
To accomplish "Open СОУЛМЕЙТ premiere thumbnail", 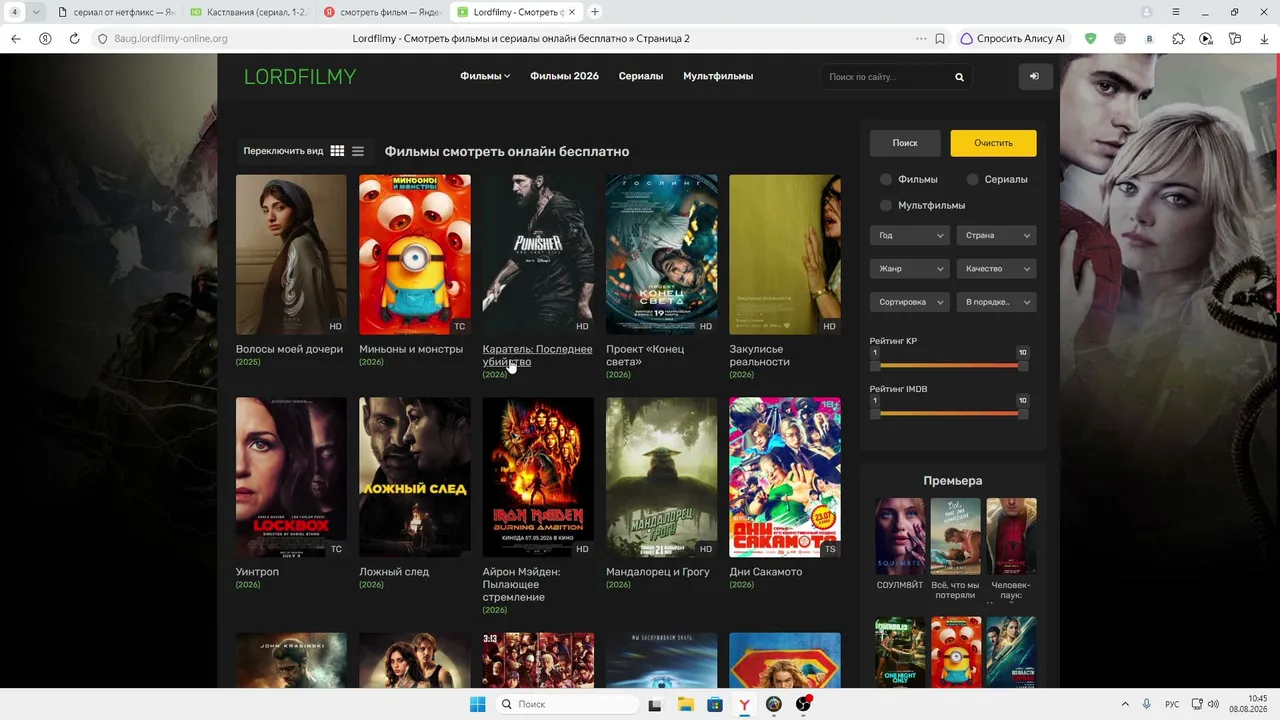I will (900, 536).
